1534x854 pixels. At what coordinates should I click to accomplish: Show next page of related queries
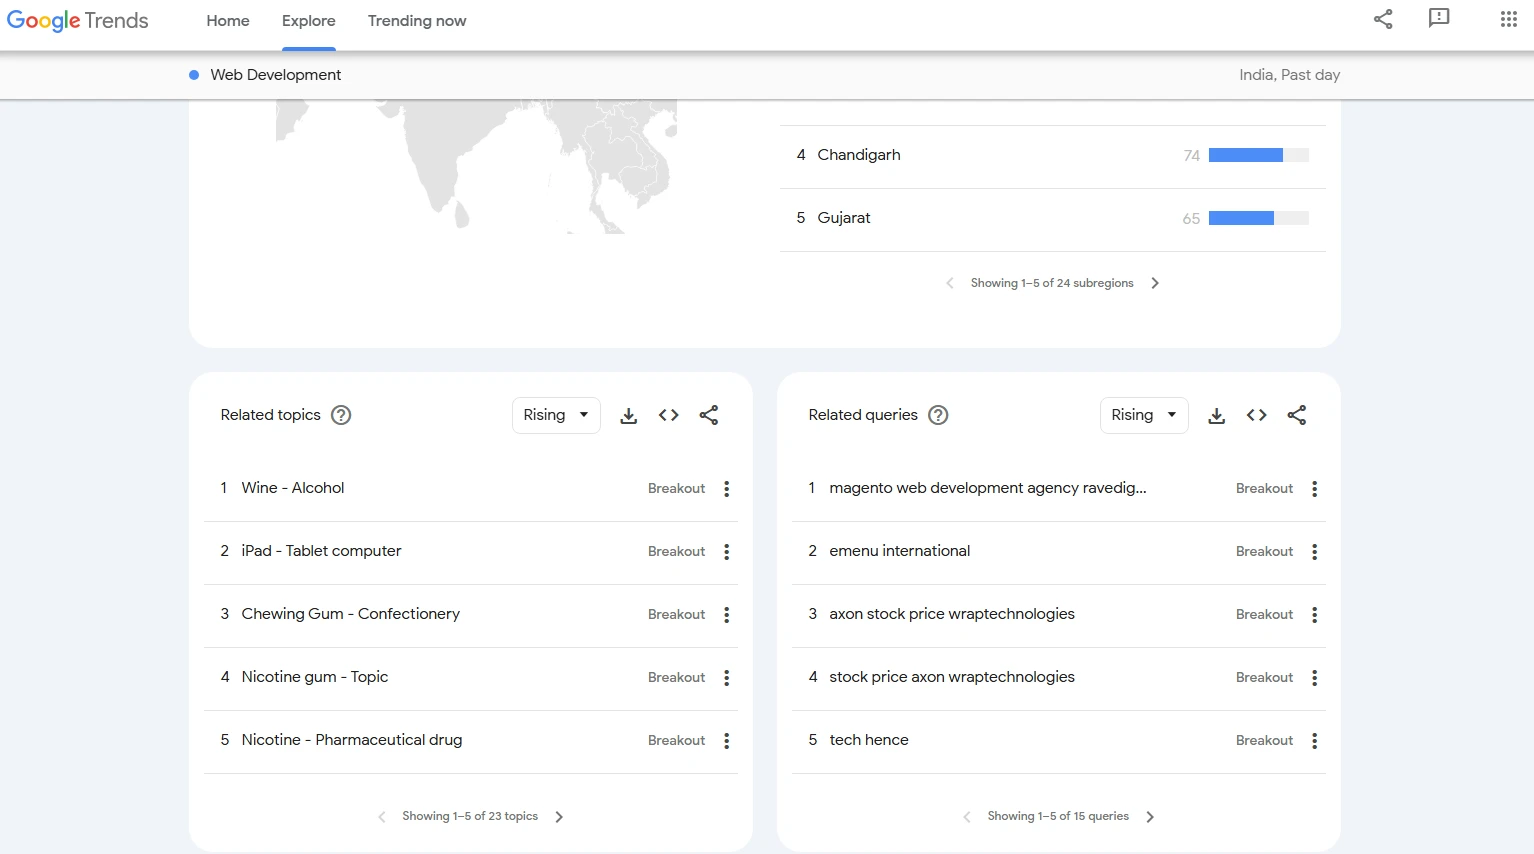click(1150, 817)
